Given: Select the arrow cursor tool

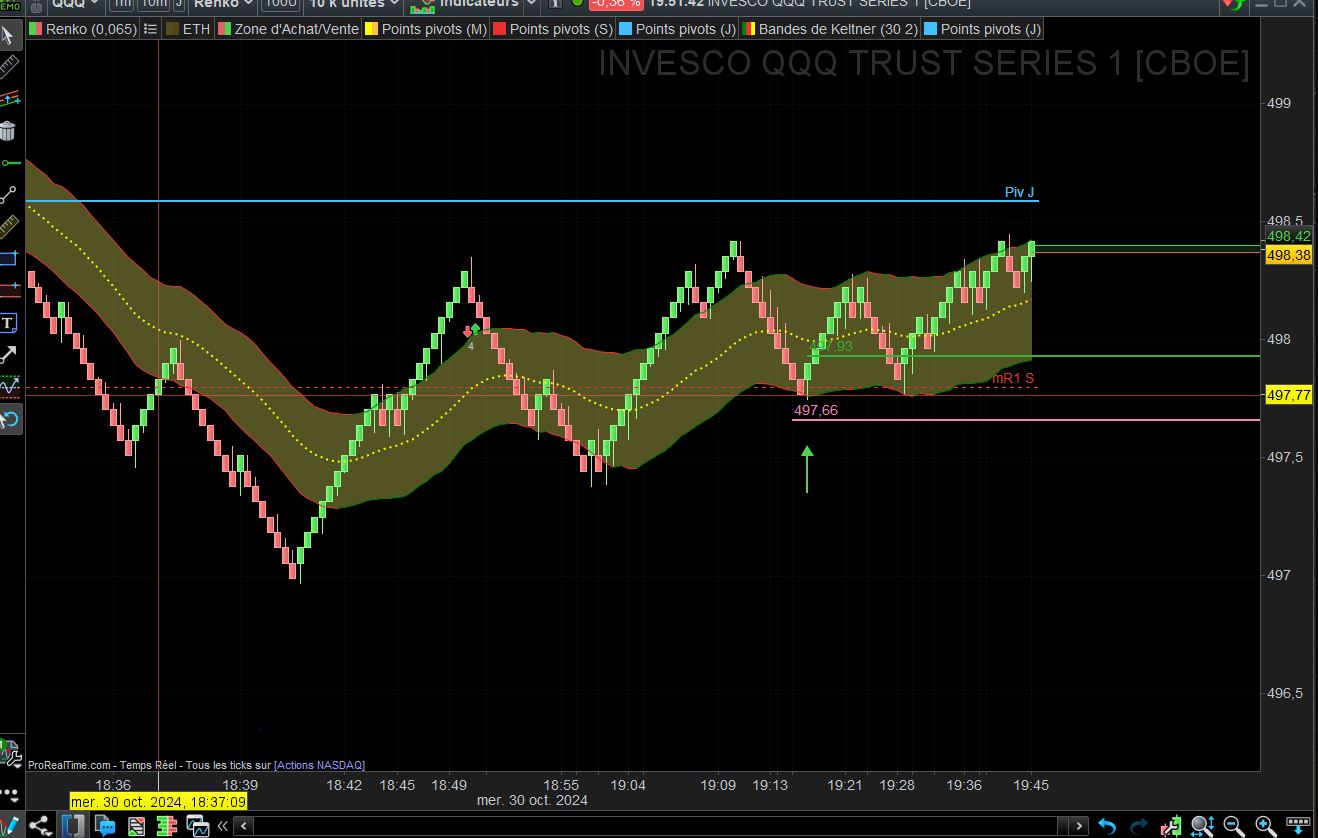Looking at the screenshot, I should (9, 37).
